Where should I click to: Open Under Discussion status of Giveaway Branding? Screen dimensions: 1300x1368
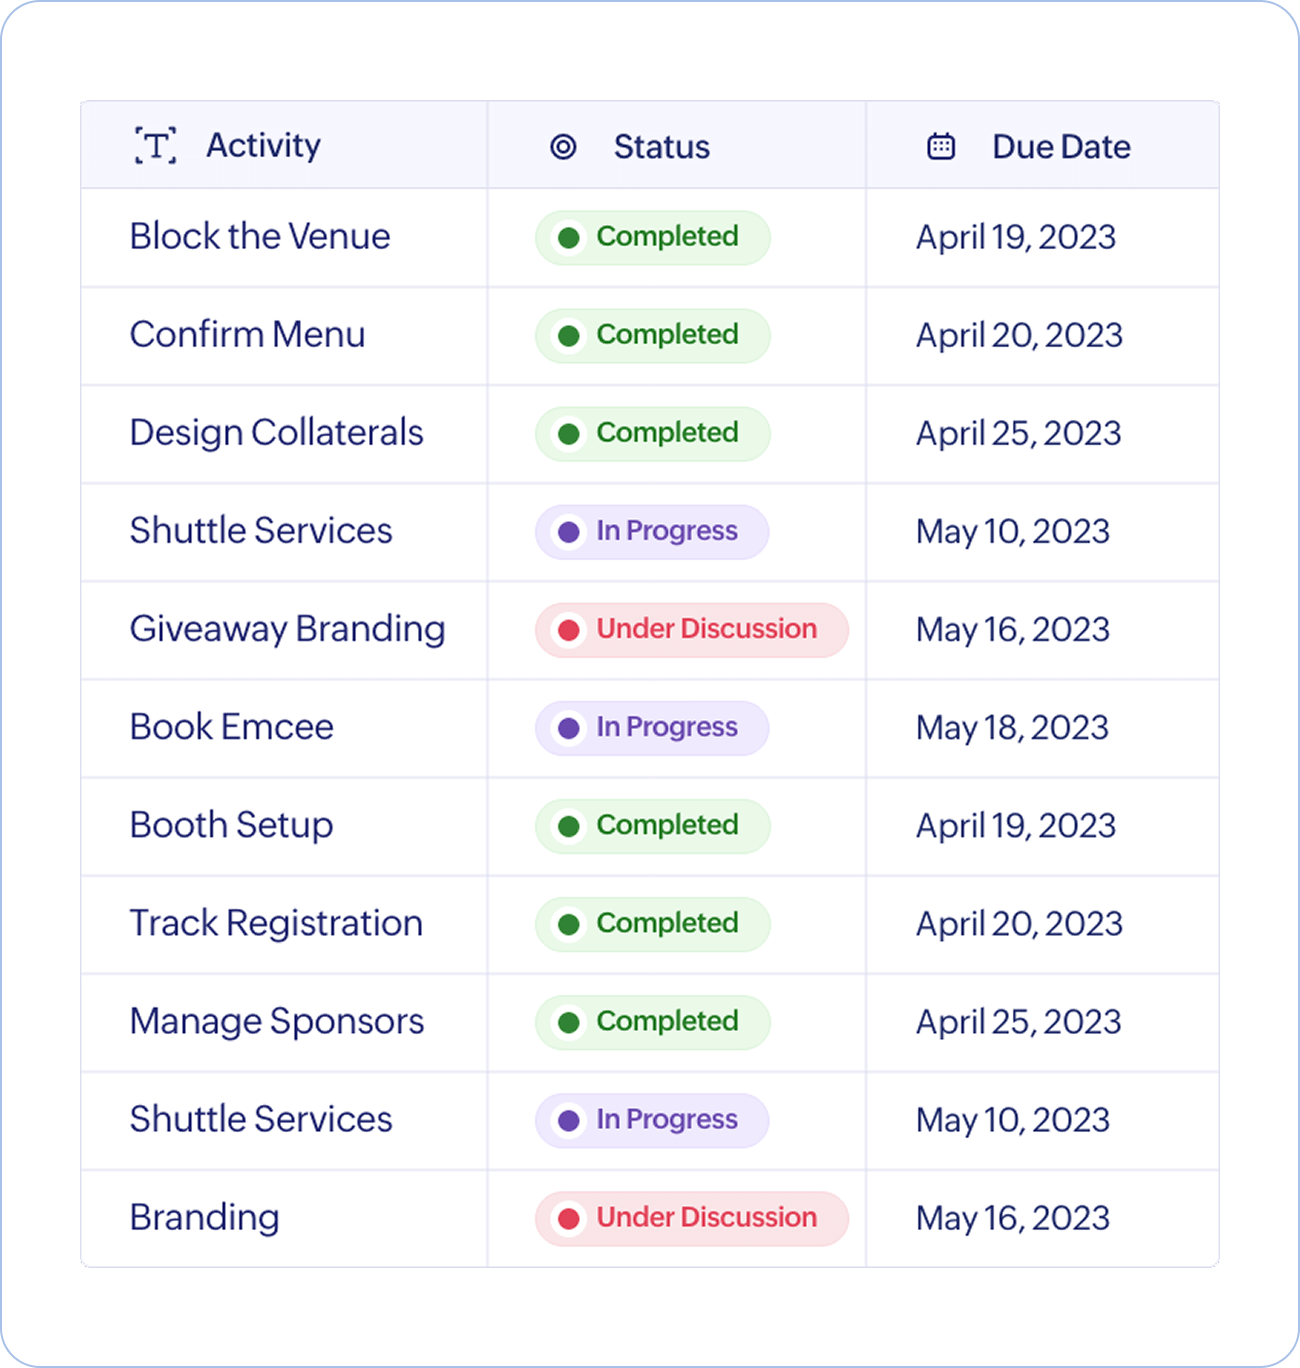click(692, 629)
